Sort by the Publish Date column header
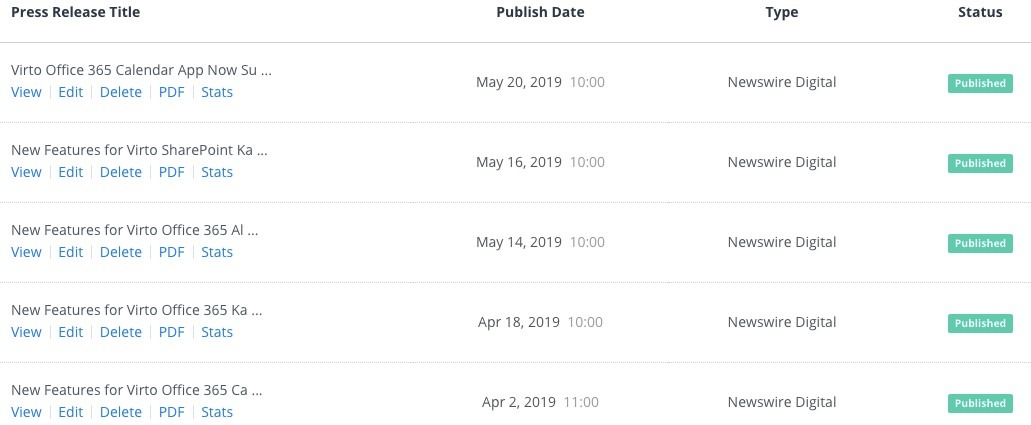This screenshot has height=425, width=1031. tap(540, 12)
